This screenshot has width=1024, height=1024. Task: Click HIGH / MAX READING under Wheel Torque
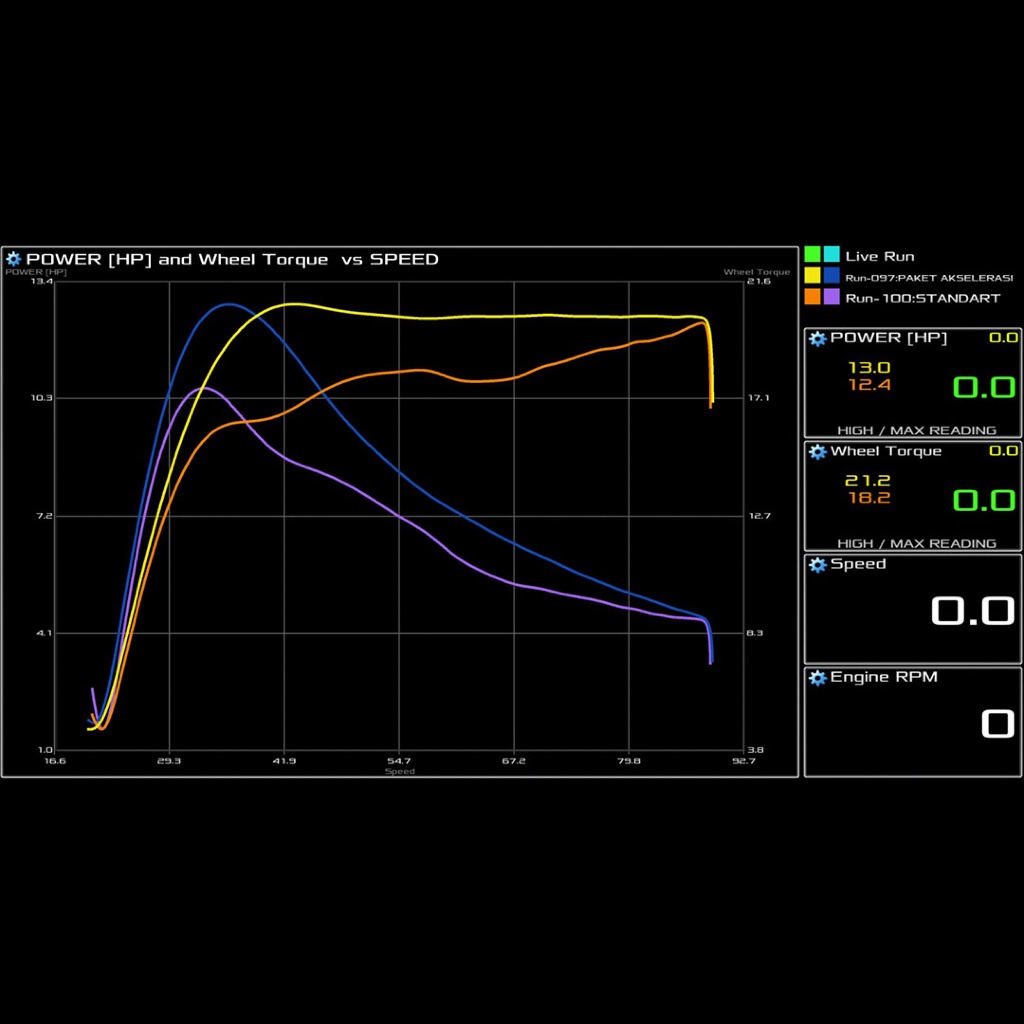tap(916, 543)
